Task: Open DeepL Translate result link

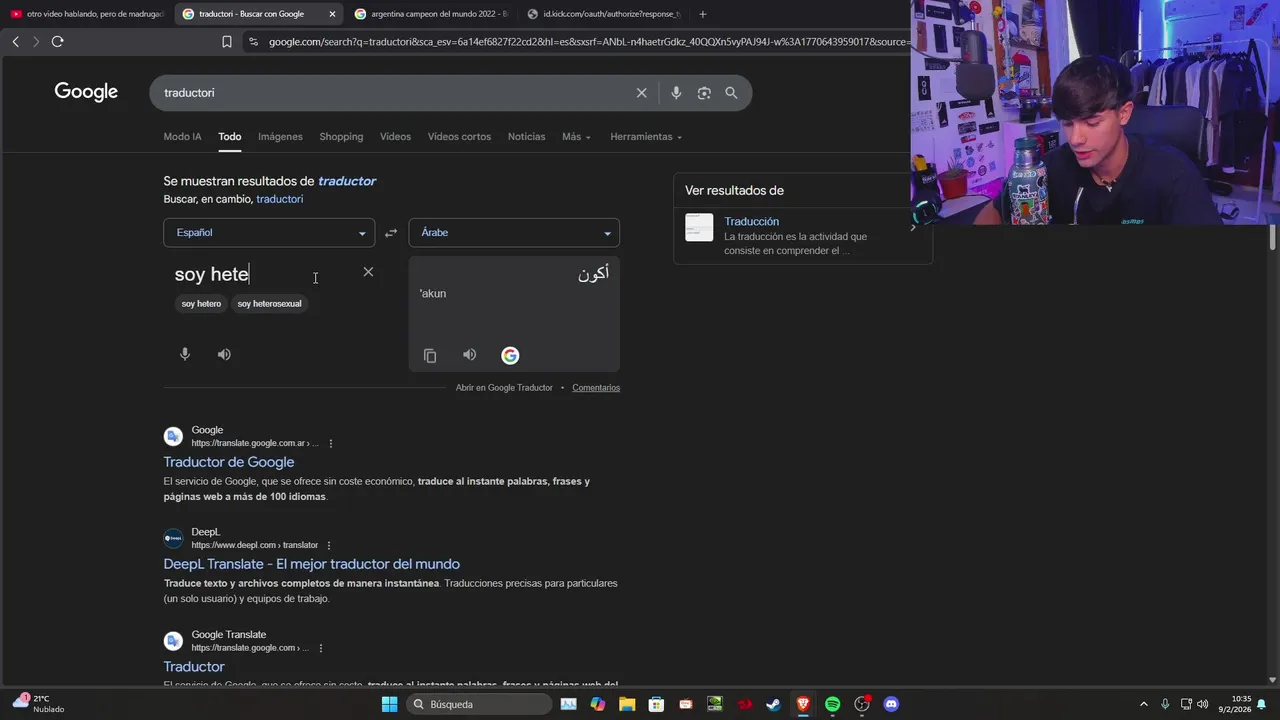Action: 312,564
